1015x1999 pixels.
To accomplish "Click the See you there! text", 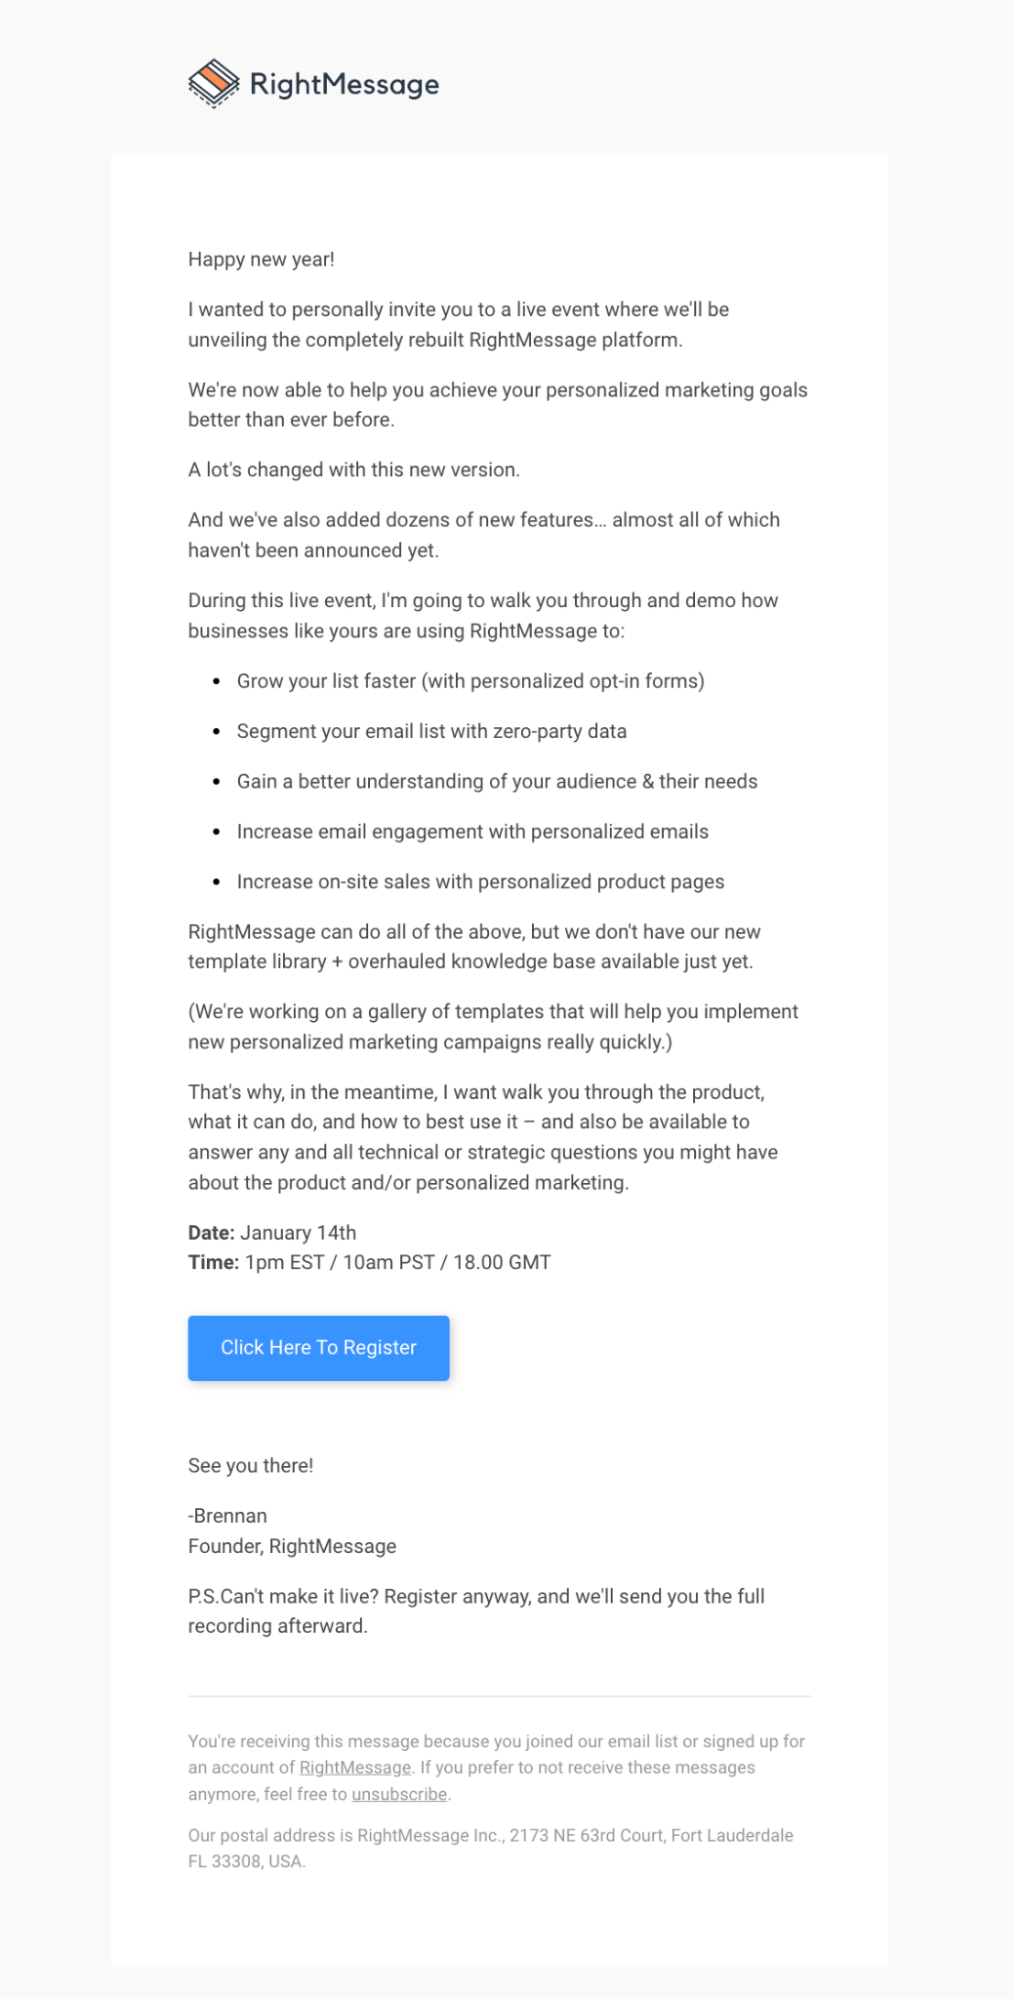I will coord(250,1465).
